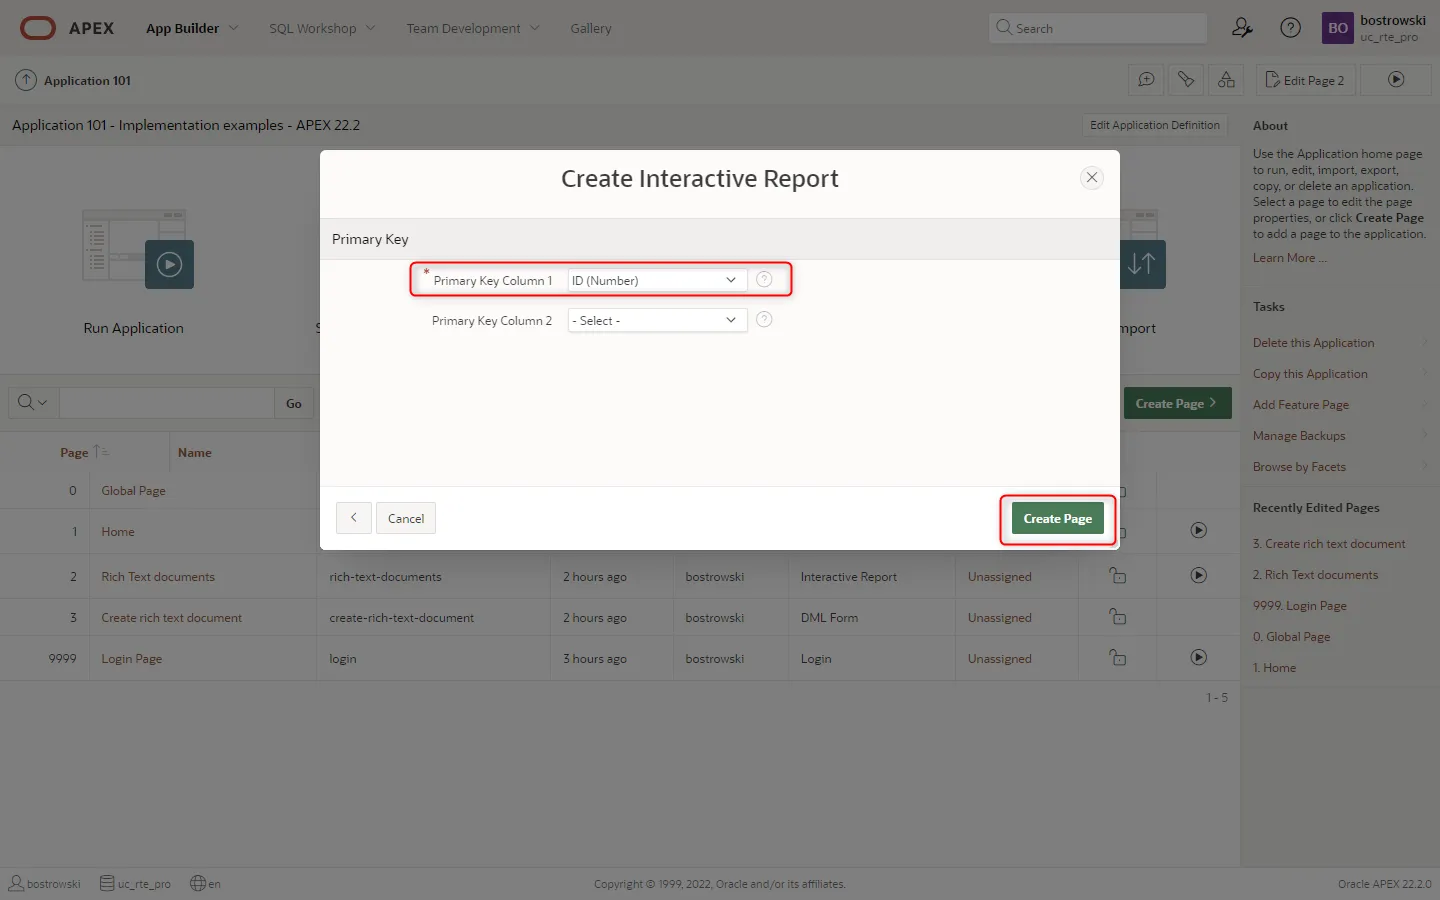Click help icon beside Primary Key Column 2
This screenshot has height=900, width=1440.
pos(764,320)
